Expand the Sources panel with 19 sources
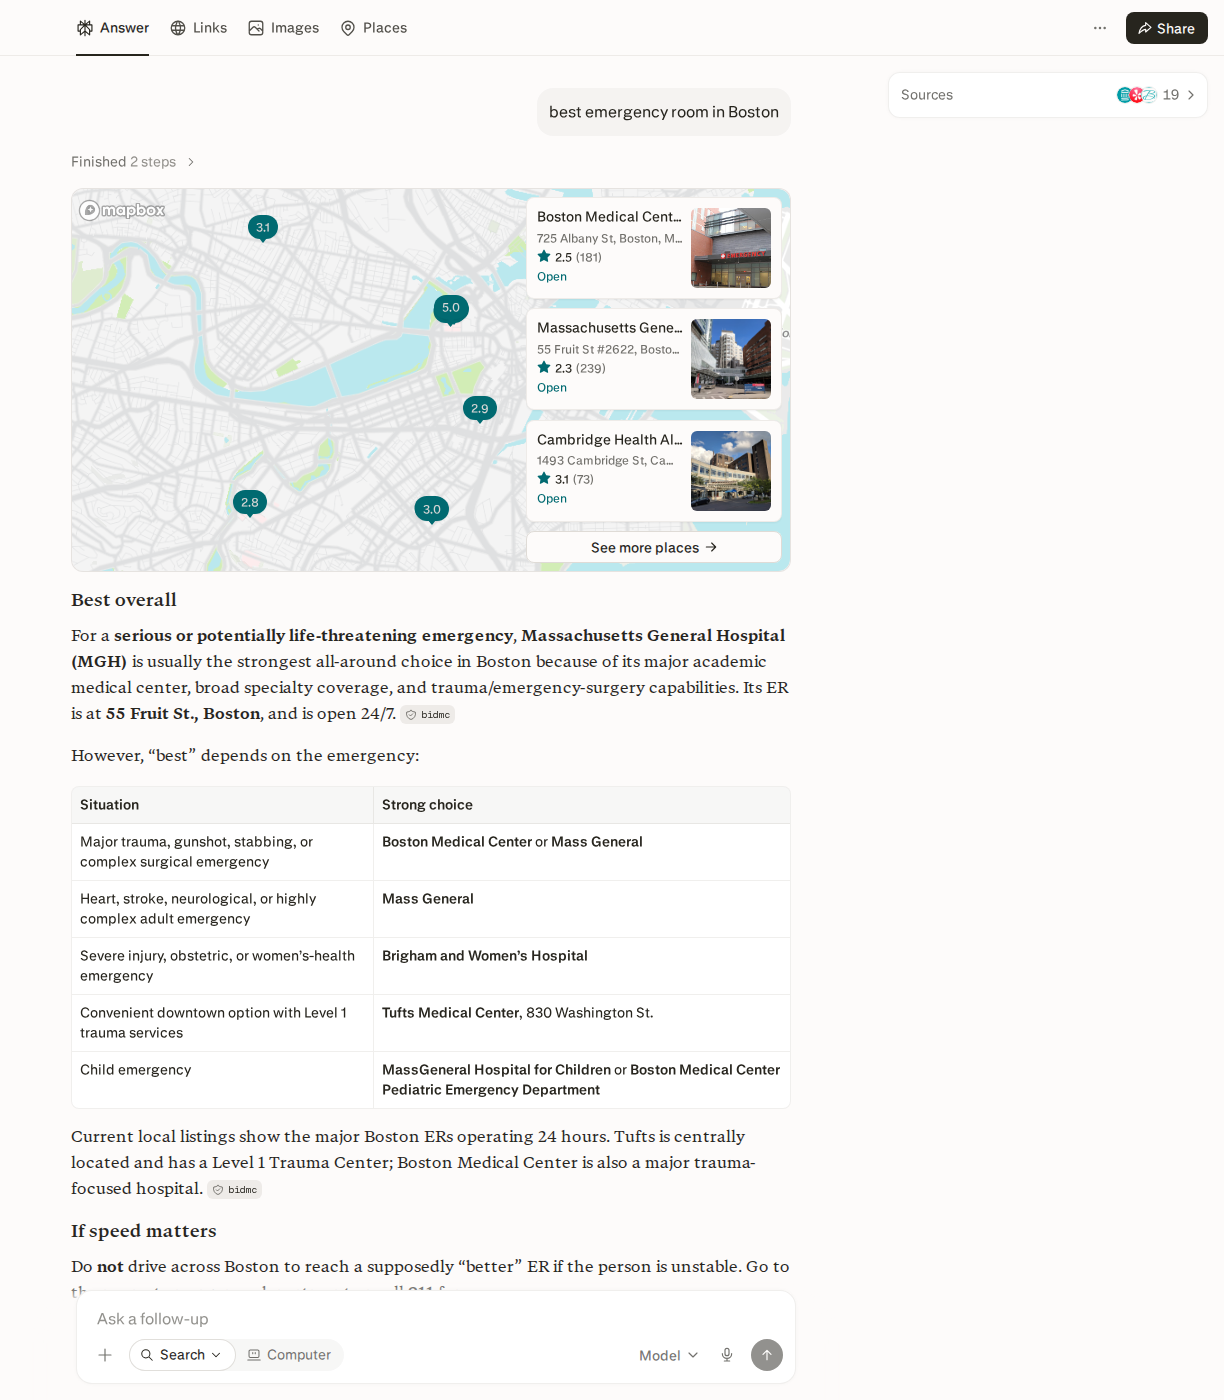This screenshot has height=1400, width=1224. pyautogui.click(x=1047, y=95)
